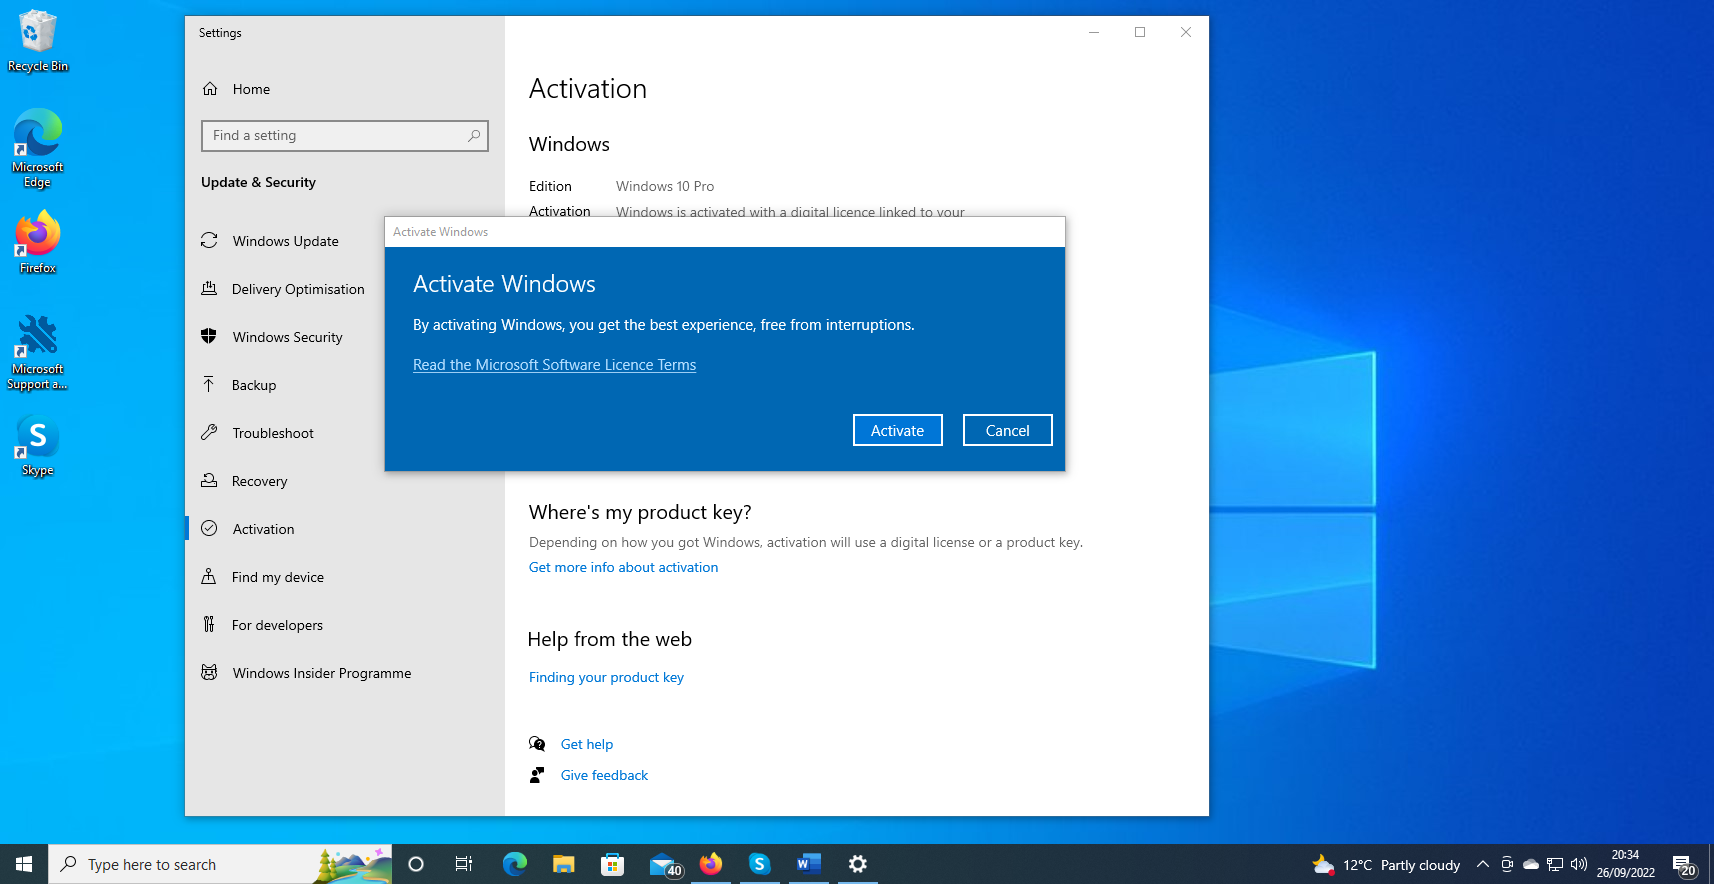Maximize the Settings window
The width and height of the screenshot is (1714, 884).
pyautogui.click(x=1140, y=32)
